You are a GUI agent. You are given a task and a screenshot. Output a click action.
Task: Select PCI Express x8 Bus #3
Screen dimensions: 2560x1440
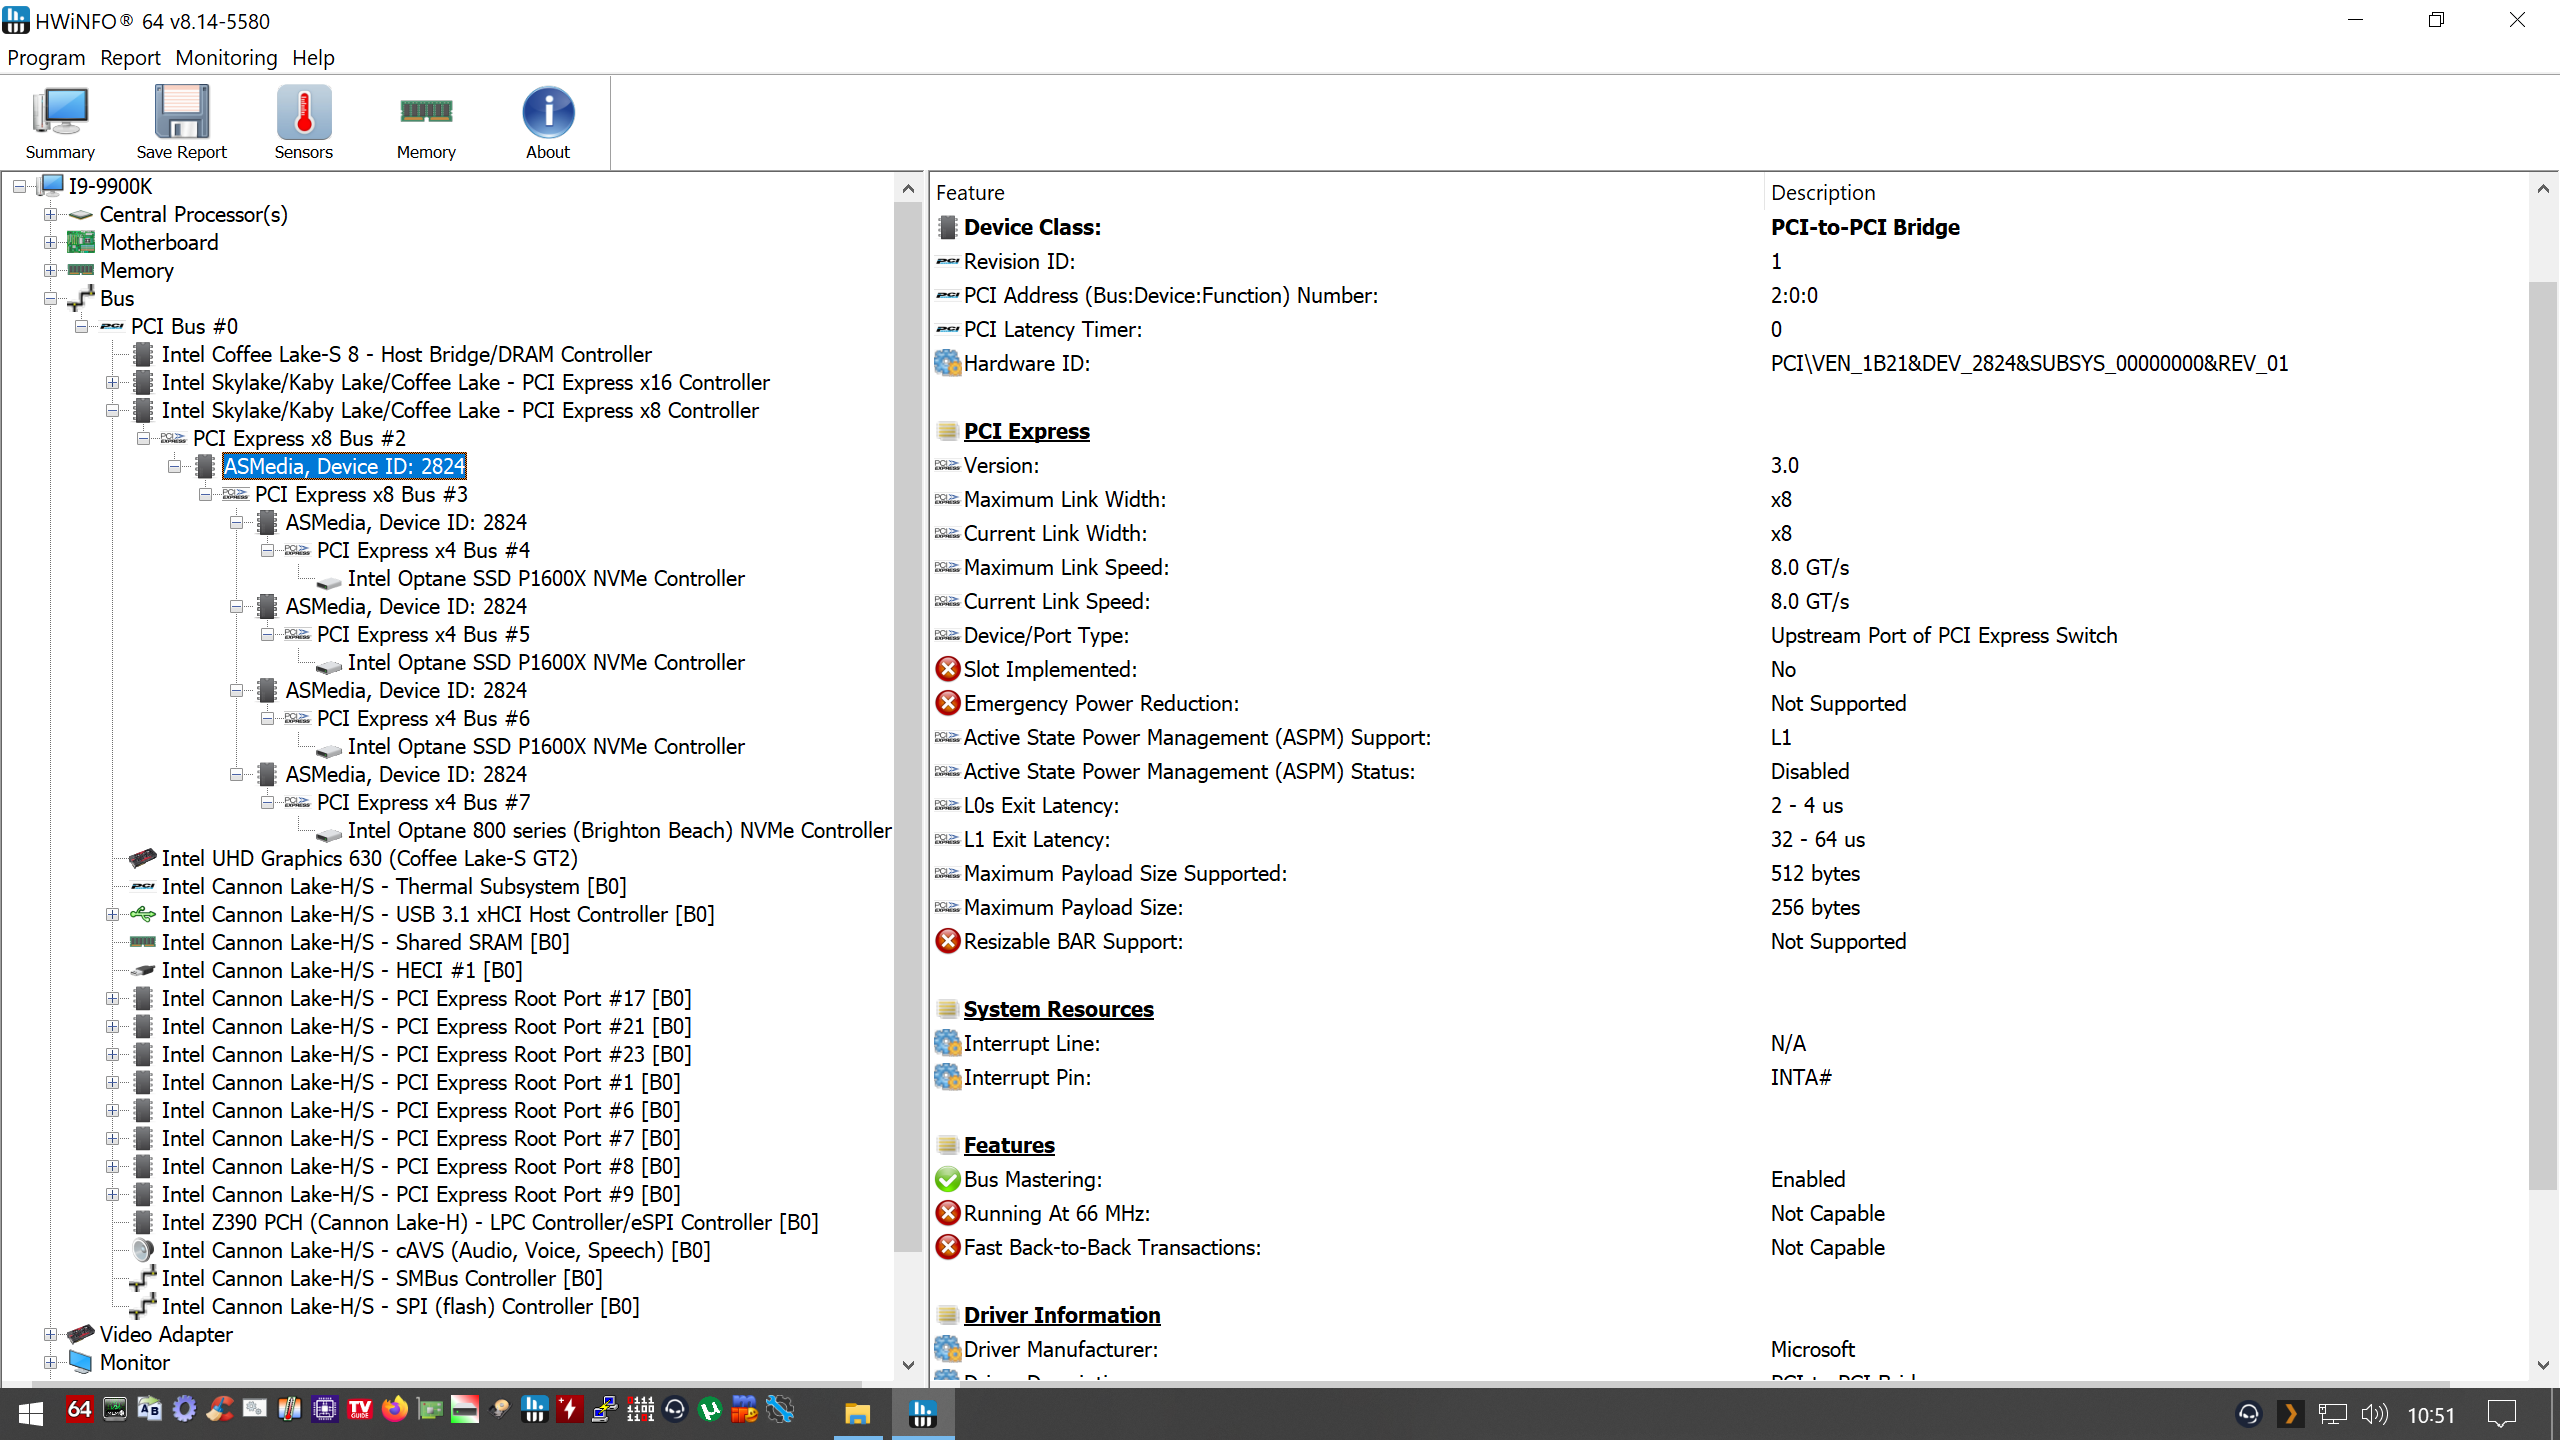[361, 494]
